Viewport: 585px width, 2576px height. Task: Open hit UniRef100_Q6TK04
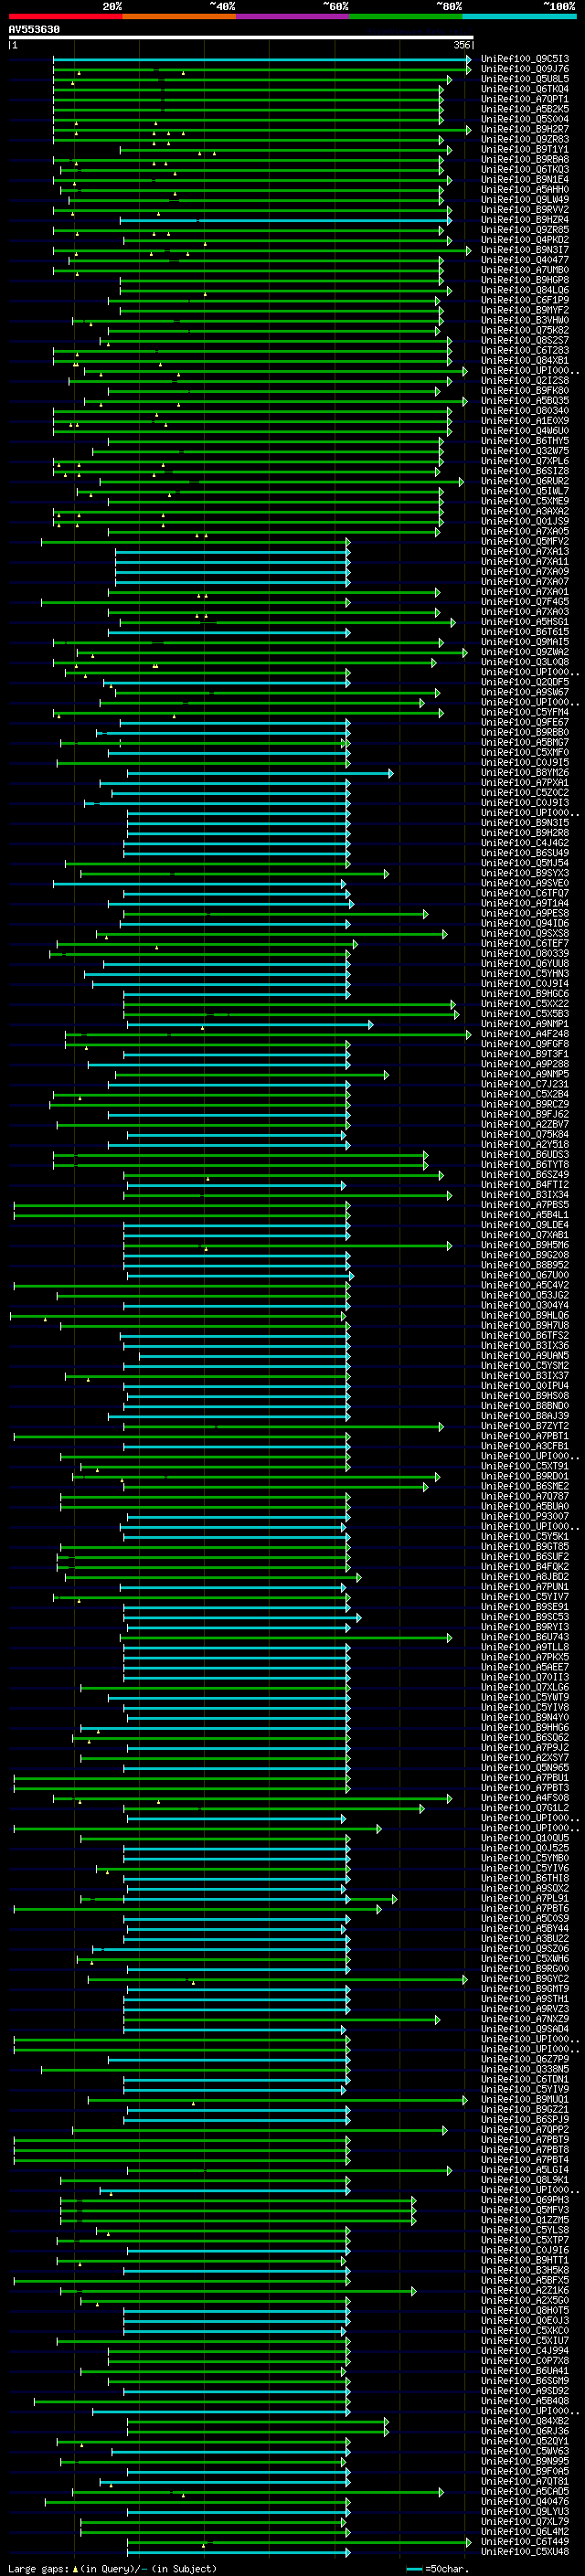coord(525,89)
